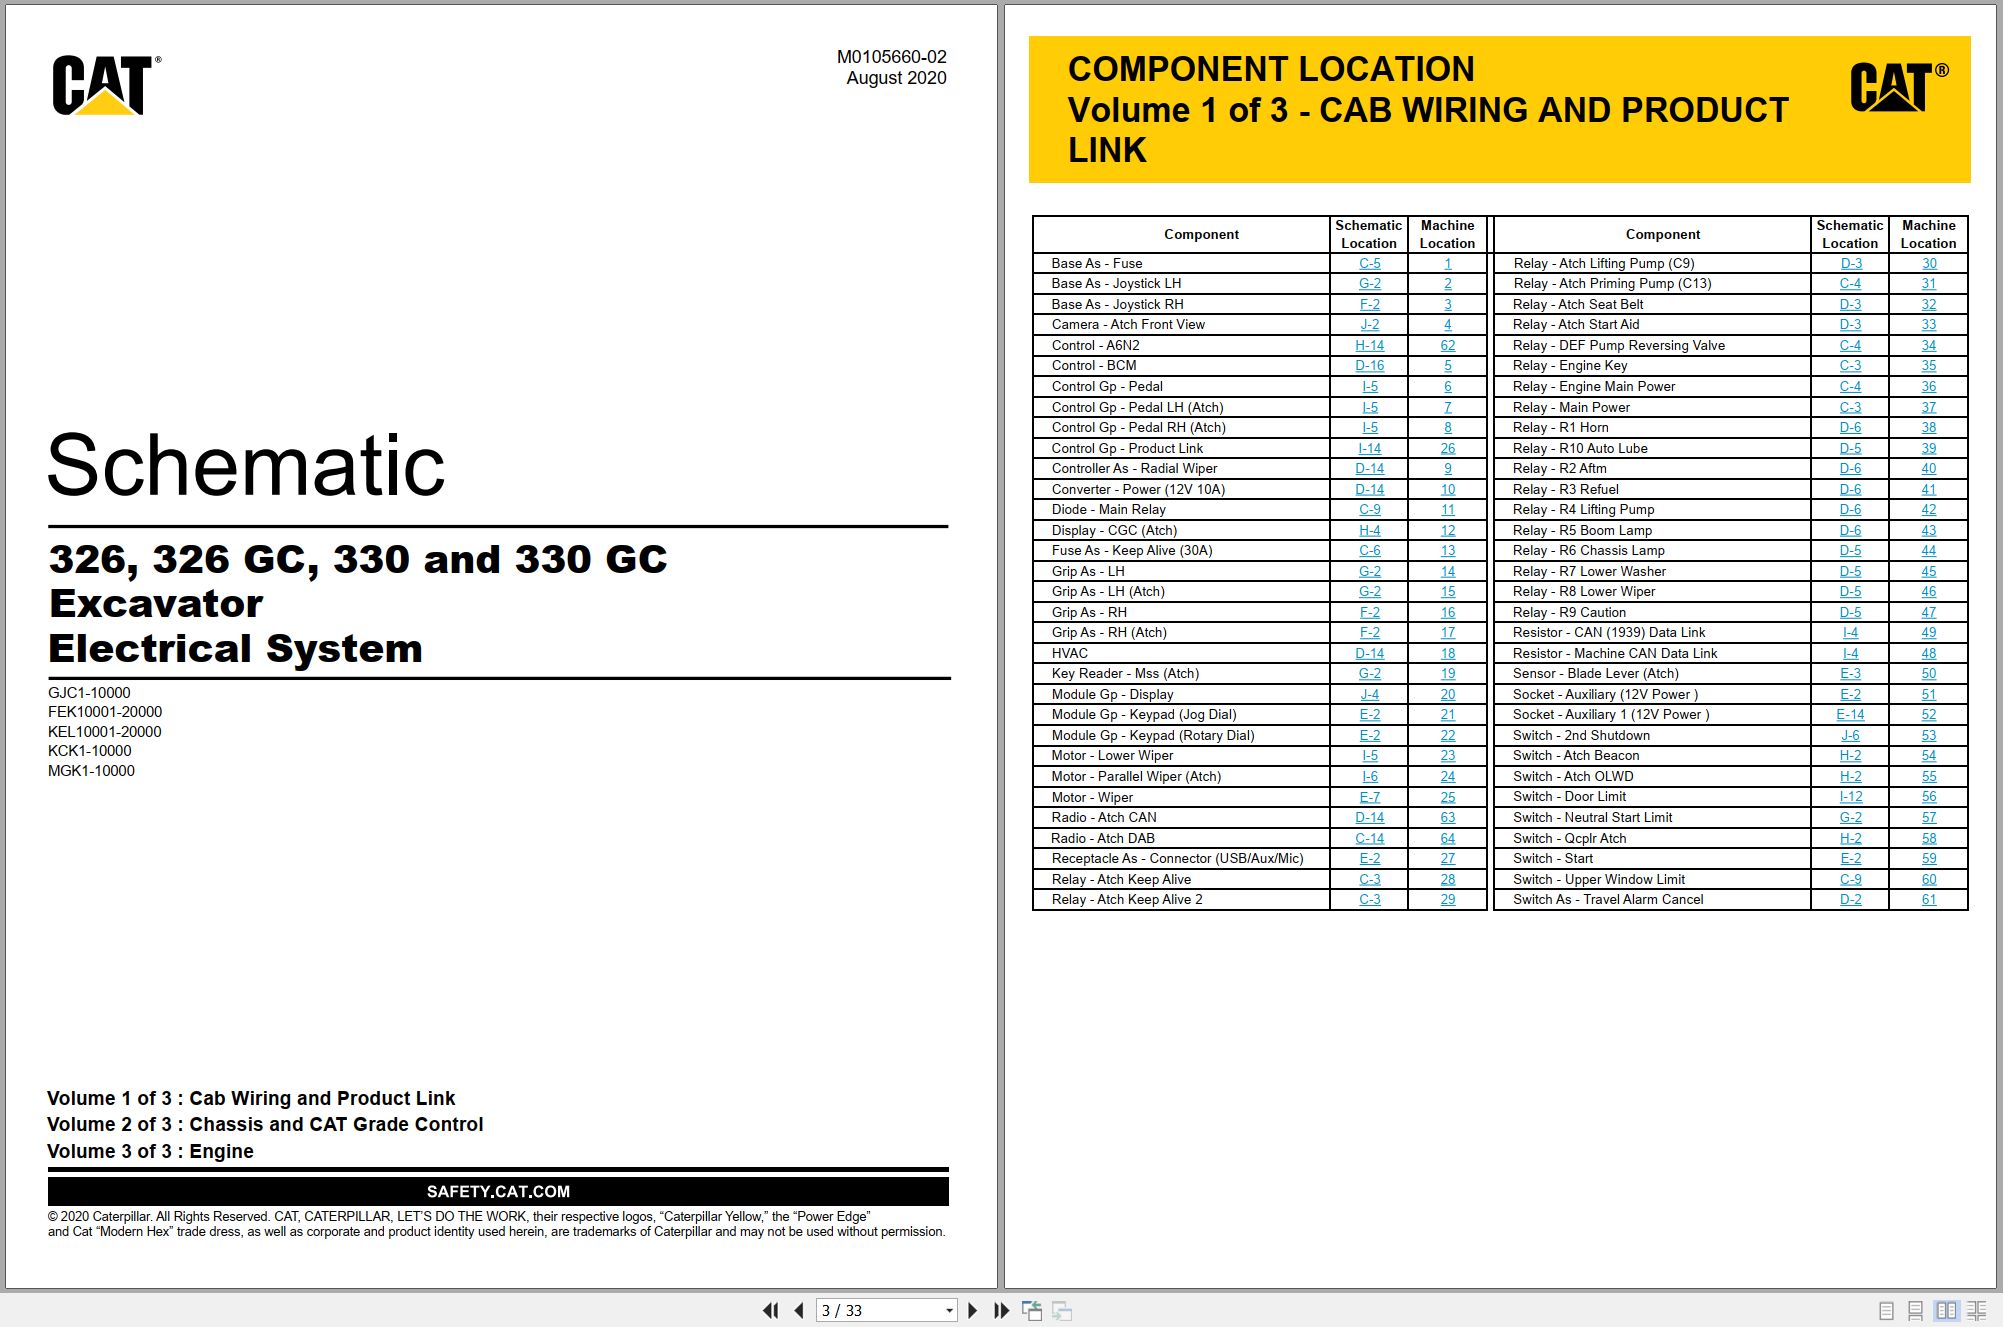Open schematic link H-14 for Control - A6N2

[x=1369, y=345]
